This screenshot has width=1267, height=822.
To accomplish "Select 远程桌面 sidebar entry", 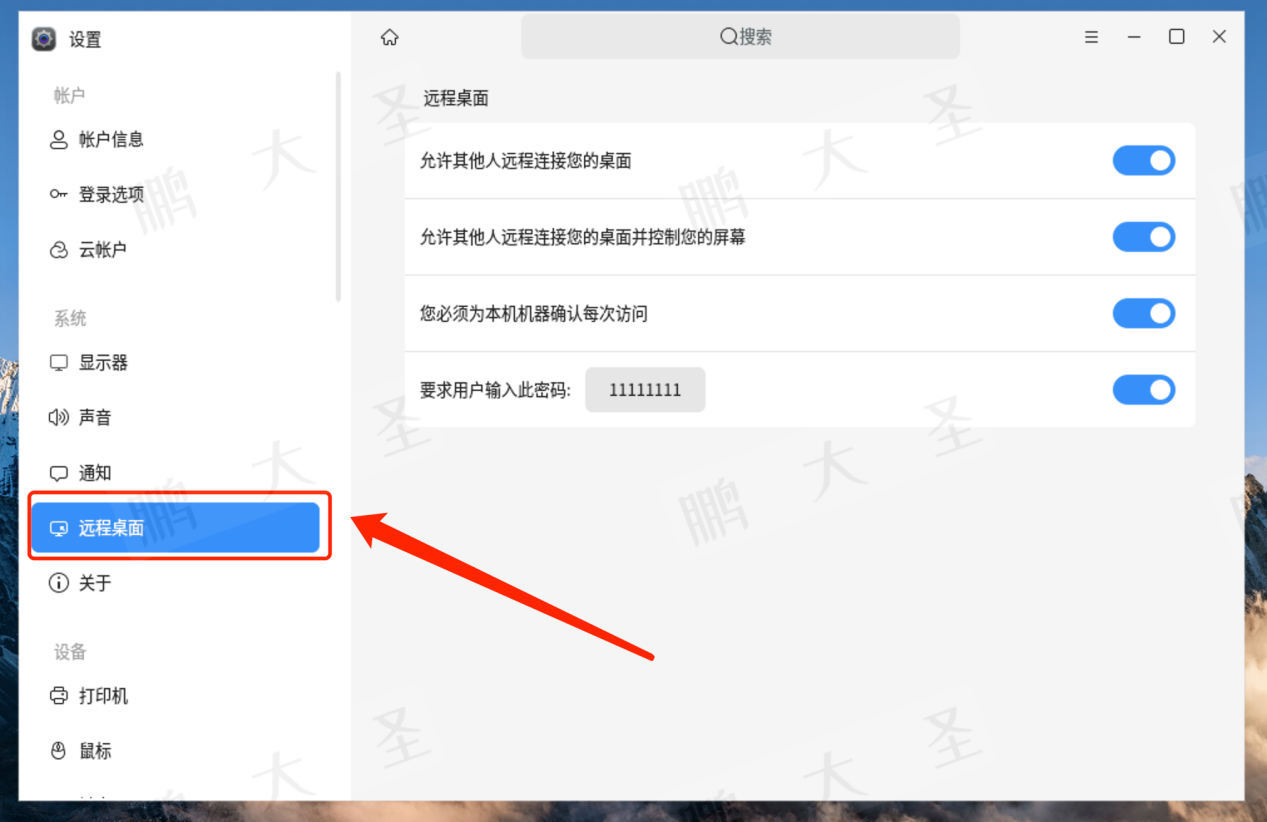I will tap(175, 528).
